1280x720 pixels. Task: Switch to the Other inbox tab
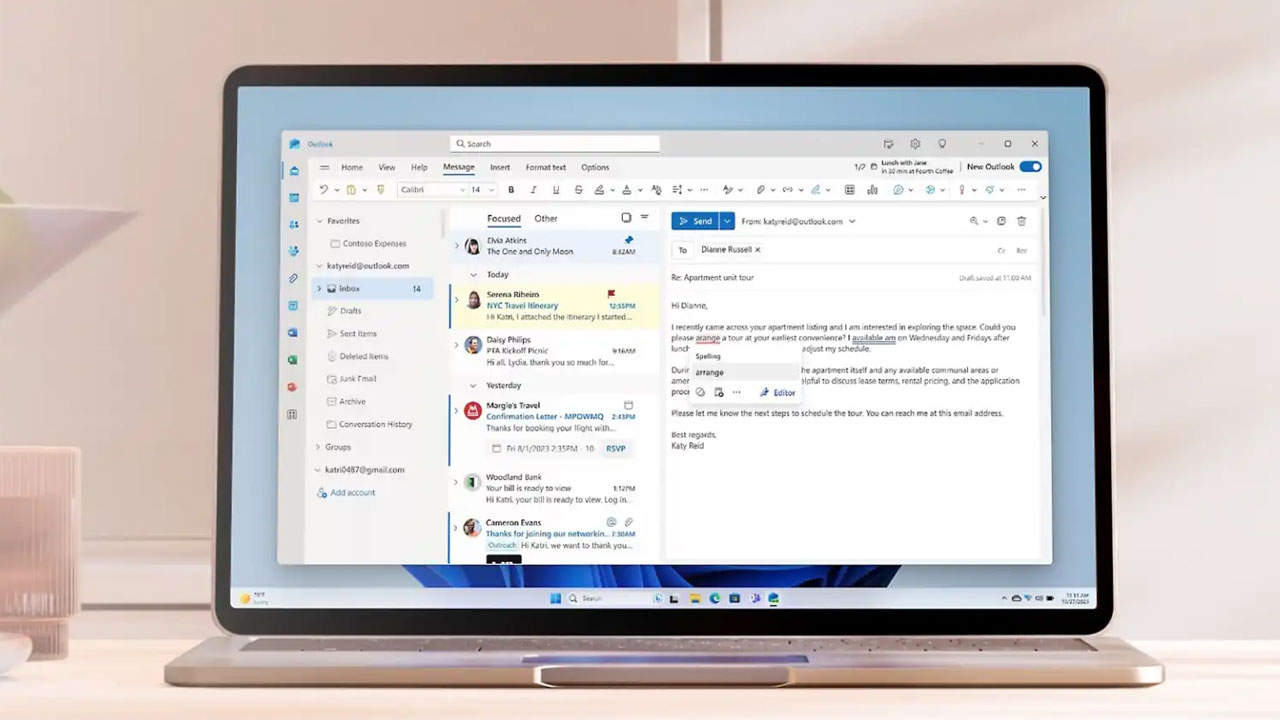pyautogui.click(x=546, y=218)
